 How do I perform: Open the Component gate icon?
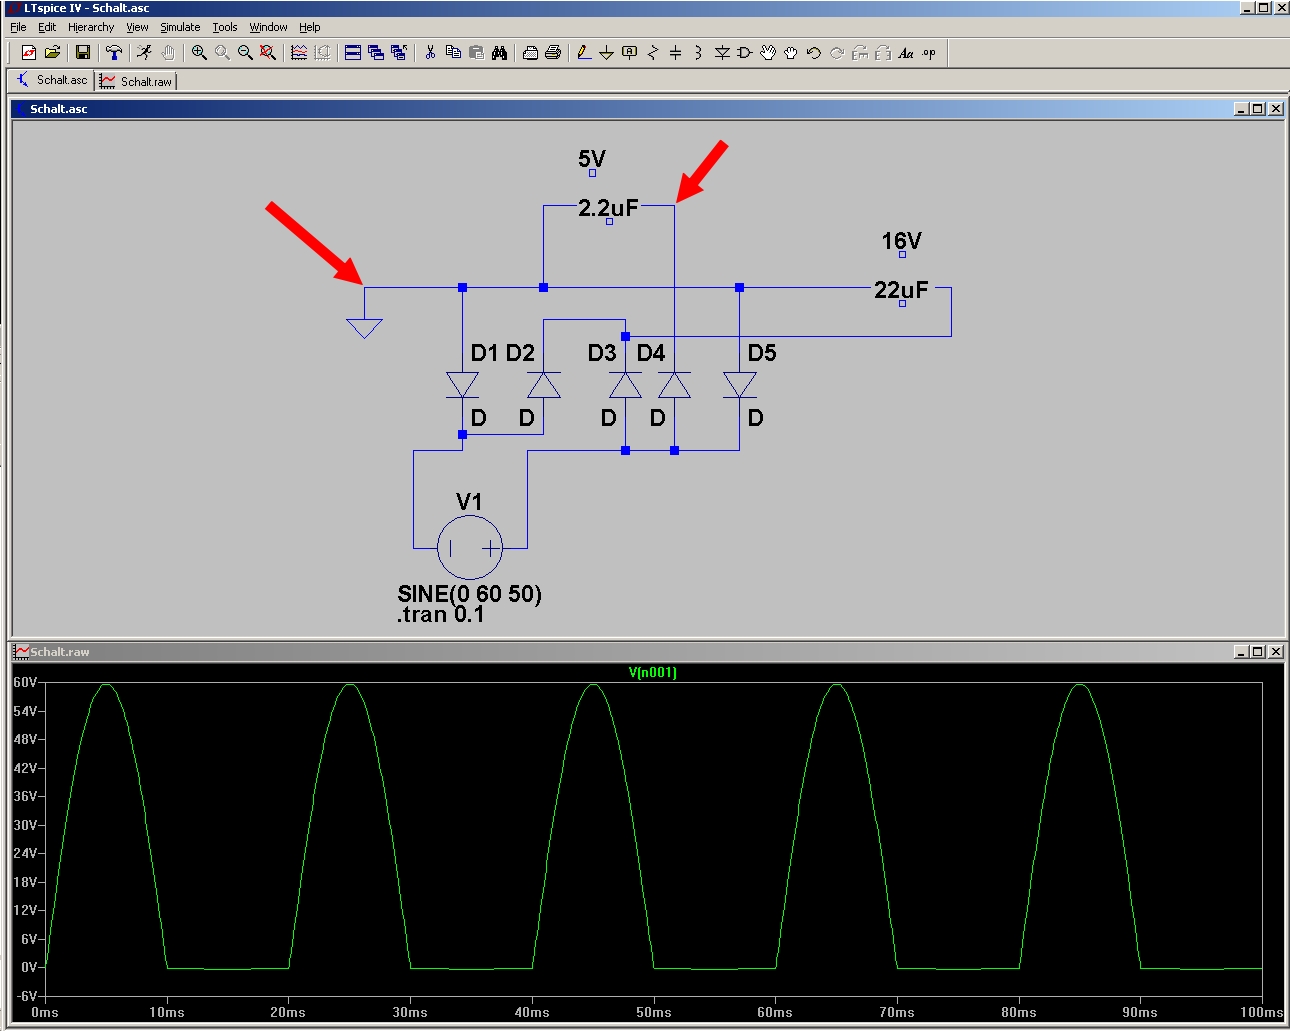click(x=745, y=53)
